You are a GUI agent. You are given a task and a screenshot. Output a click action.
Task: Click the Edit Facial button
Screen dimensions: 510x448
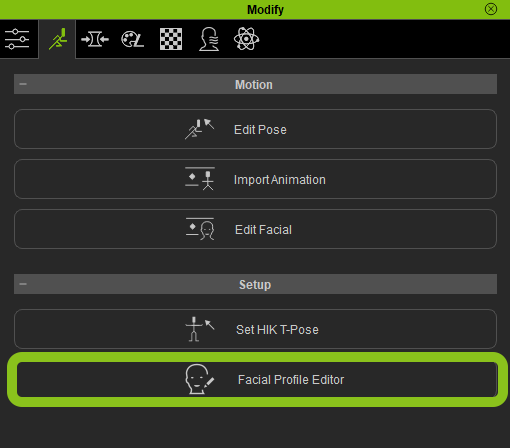255,229
